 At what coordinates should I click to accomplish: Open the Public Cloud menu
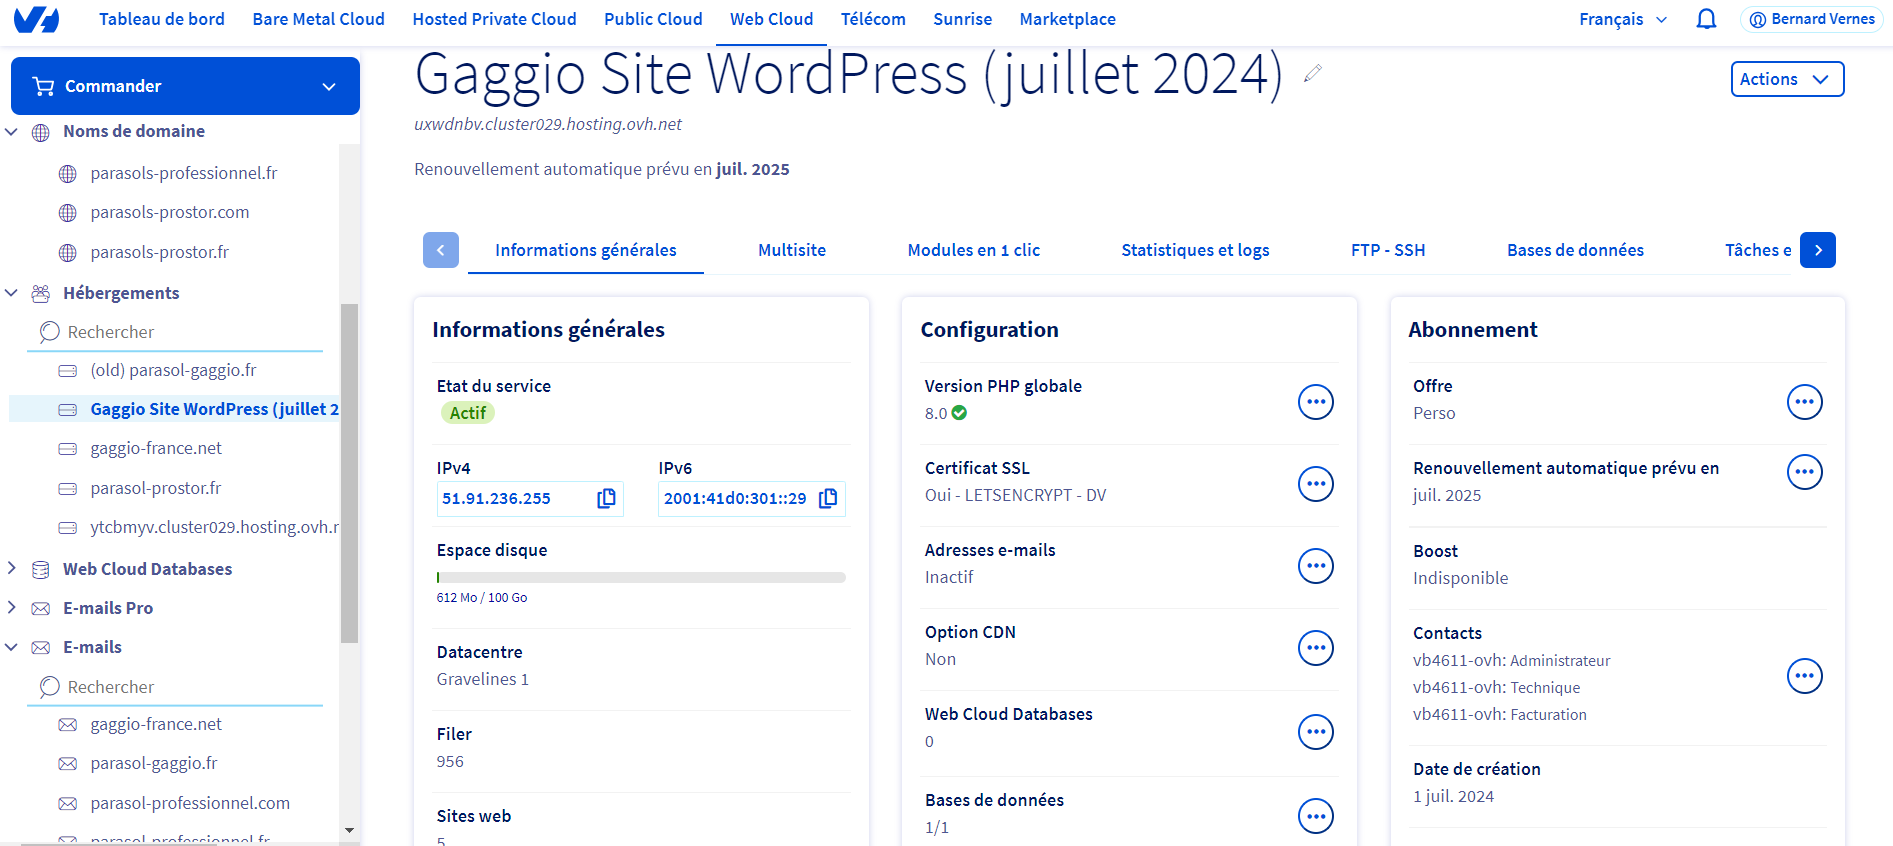[653, 20]
